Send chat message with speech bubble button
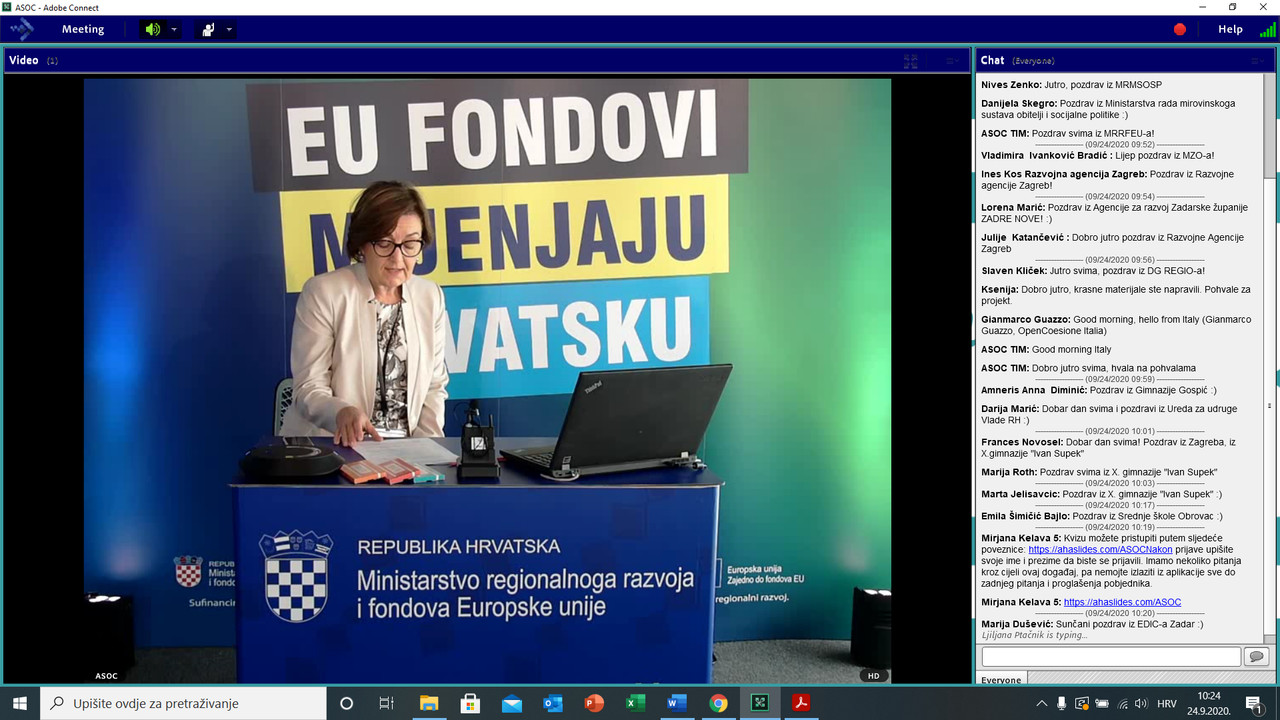Image resolution: width=1280 pixels, height=720 pixels. (1256, 657)
